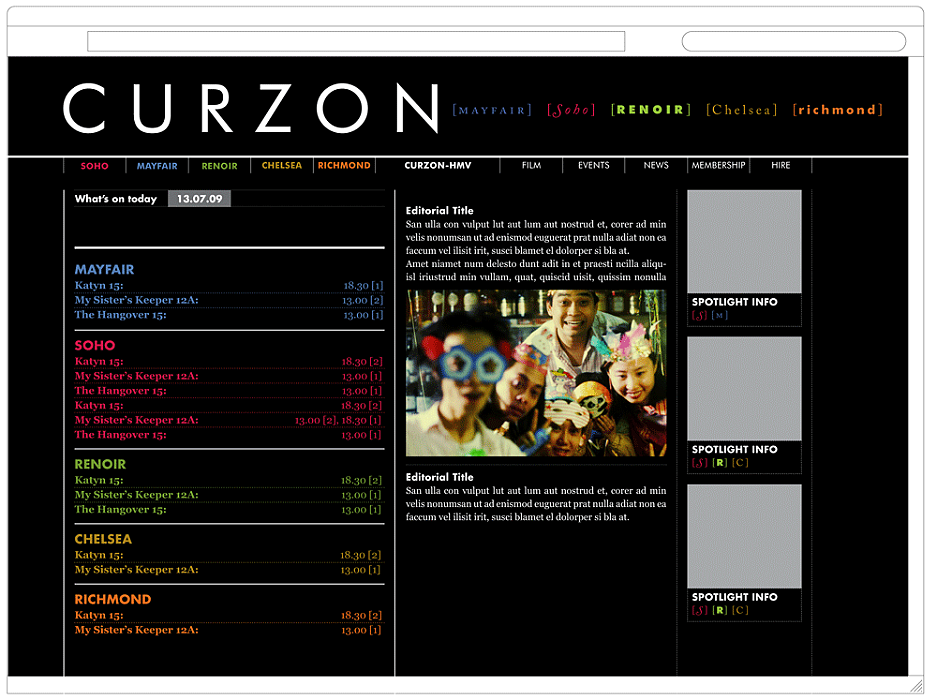The height and width of the screenshot is (700, 937).
Task: Click the browser address bar field
Action: 356,41
